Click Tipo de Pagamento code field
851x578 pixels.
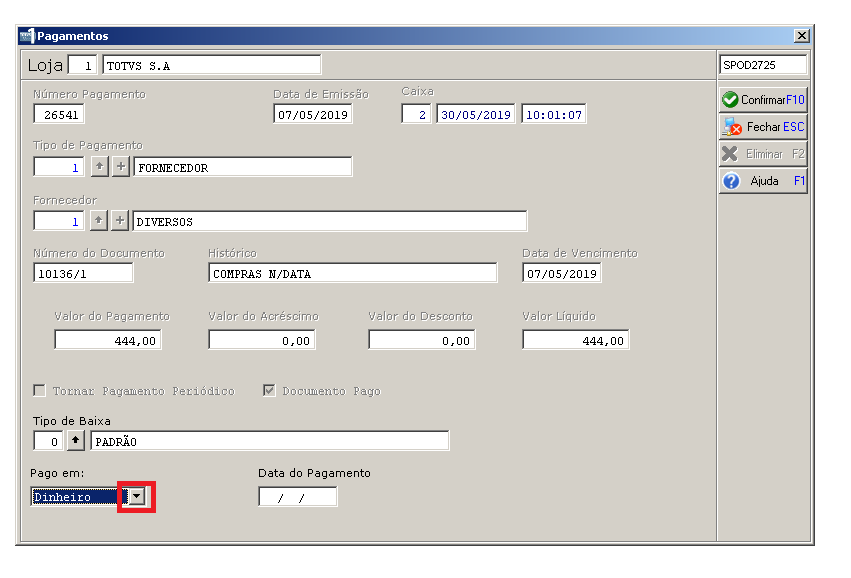tap(59, 167)
